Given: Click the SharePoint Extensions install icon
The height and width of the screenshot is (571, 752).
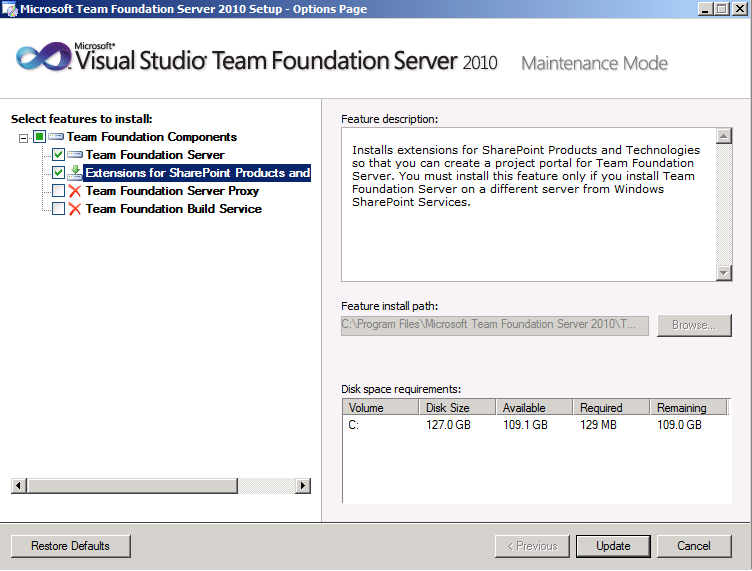Looking at the screenshot, I should [75, 173].
